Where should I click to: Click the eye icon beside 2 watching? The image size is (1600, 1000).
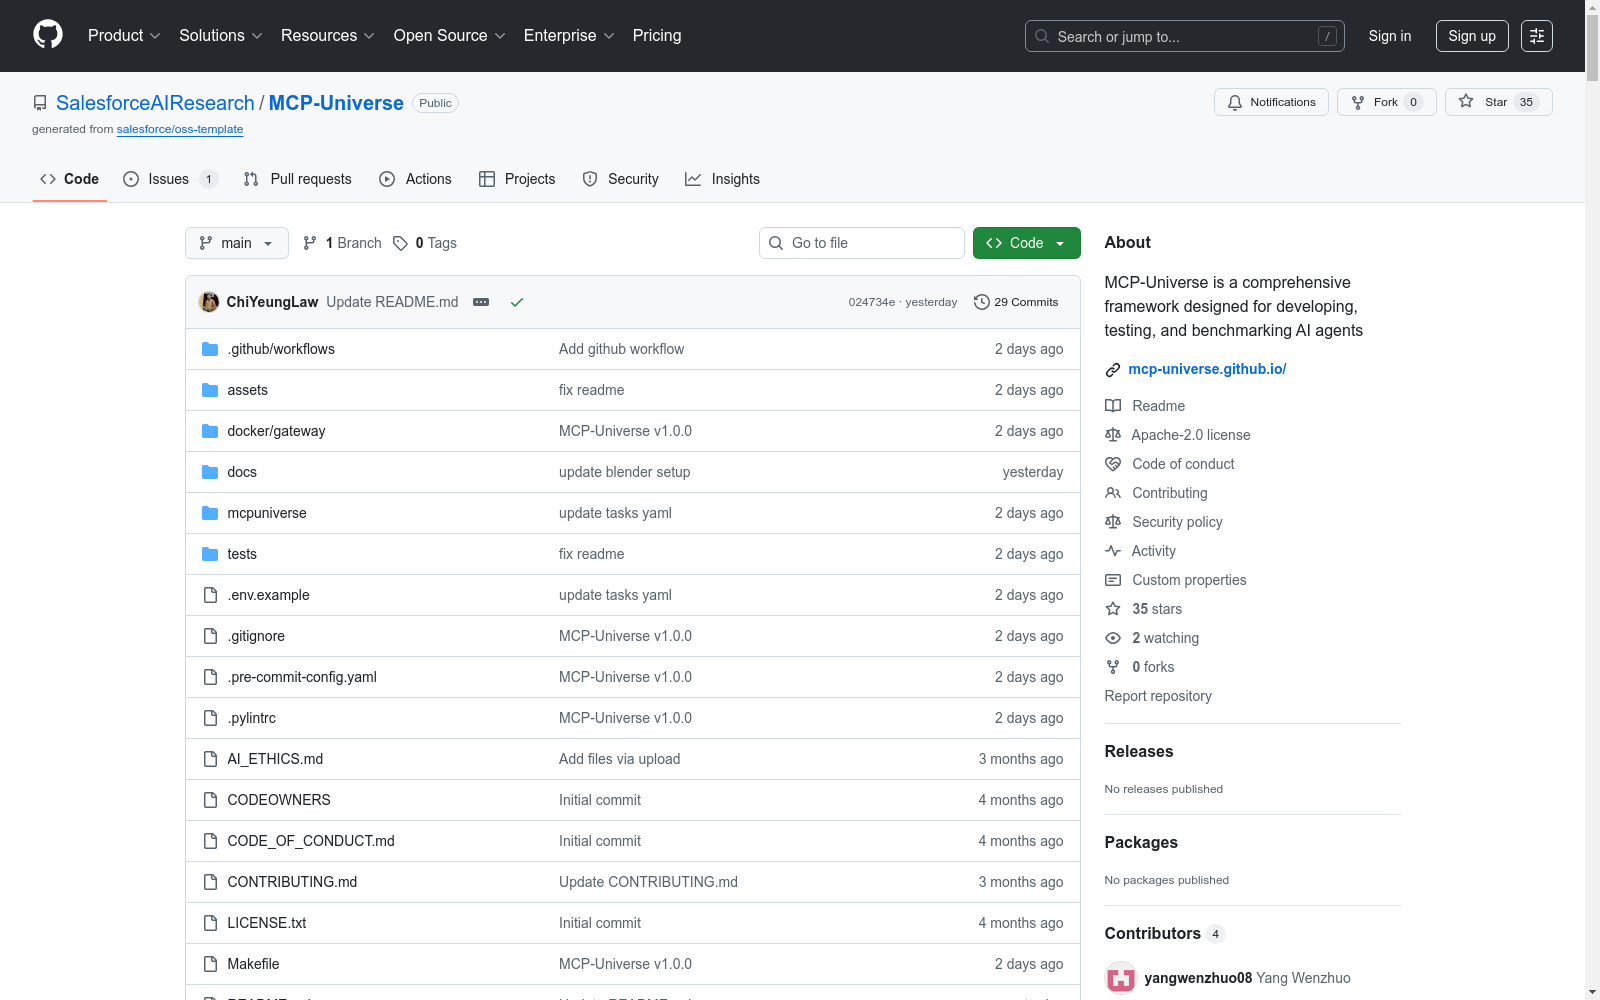coord(1113,638)
